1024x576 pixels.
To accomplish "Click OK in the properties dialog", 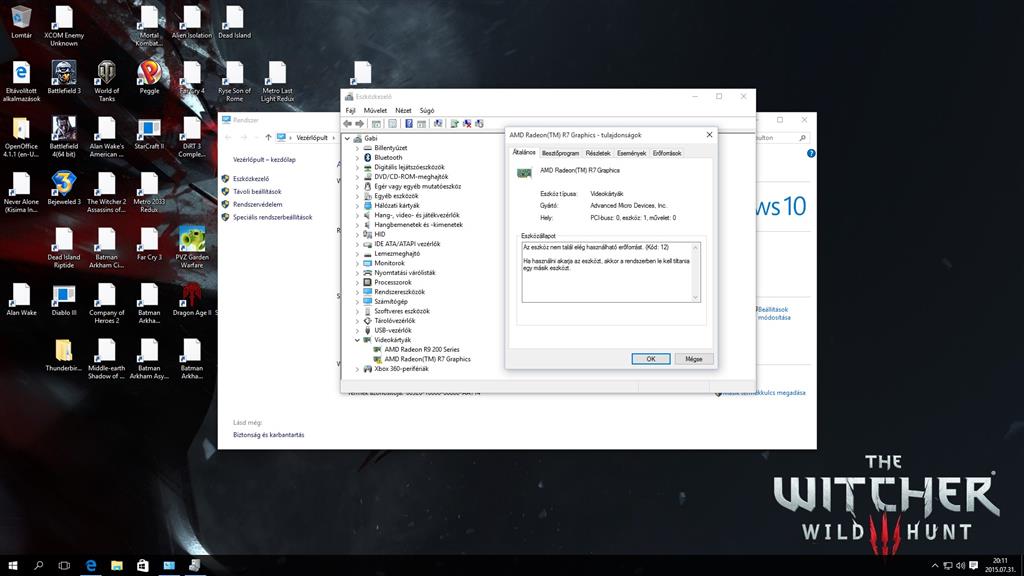I will click(651, 359).
